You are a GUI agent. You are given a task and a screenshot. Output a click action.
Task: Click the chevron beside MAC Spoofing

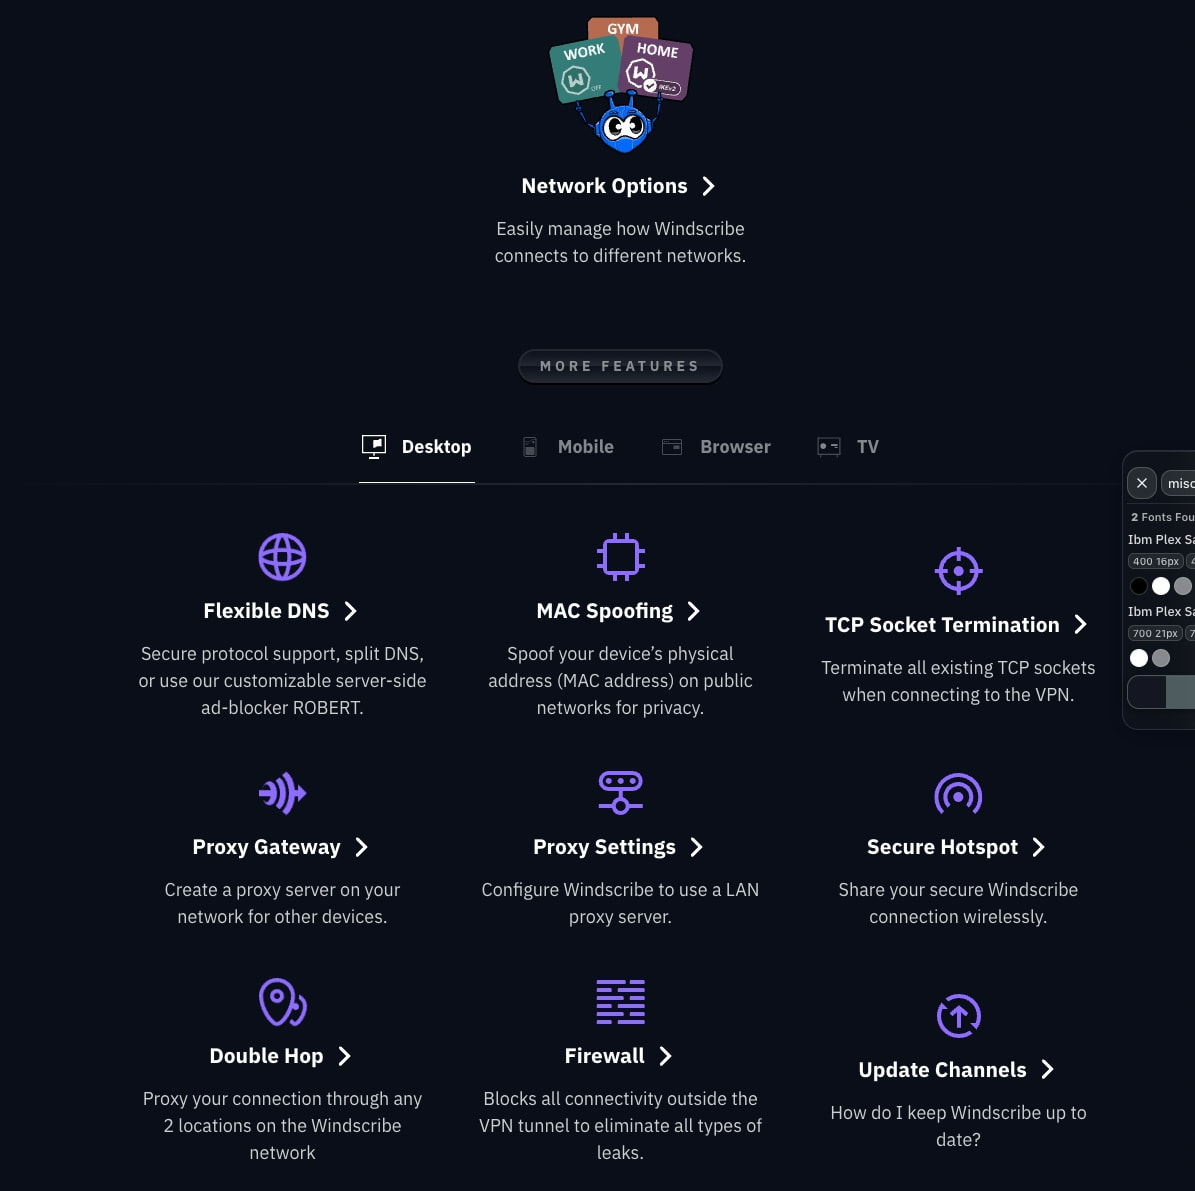(693, 611)
